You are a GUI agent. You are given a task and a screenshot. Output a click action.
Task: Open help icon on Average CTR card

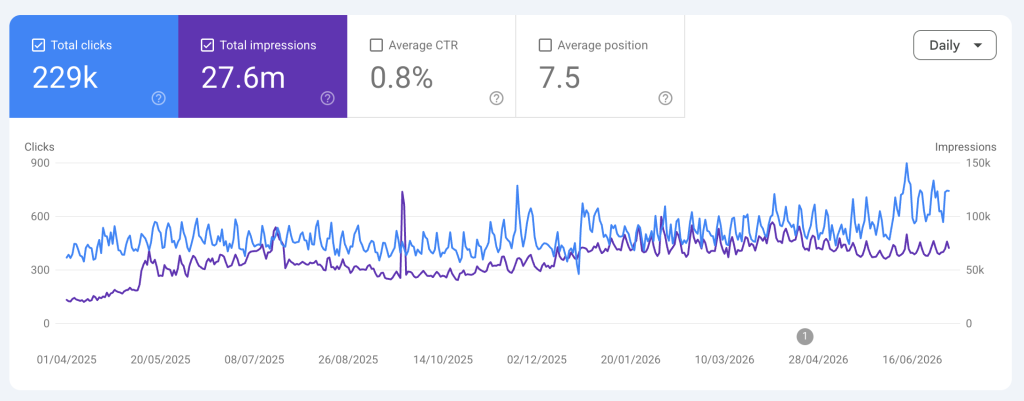pyautogui.click(x=496, y=98)
